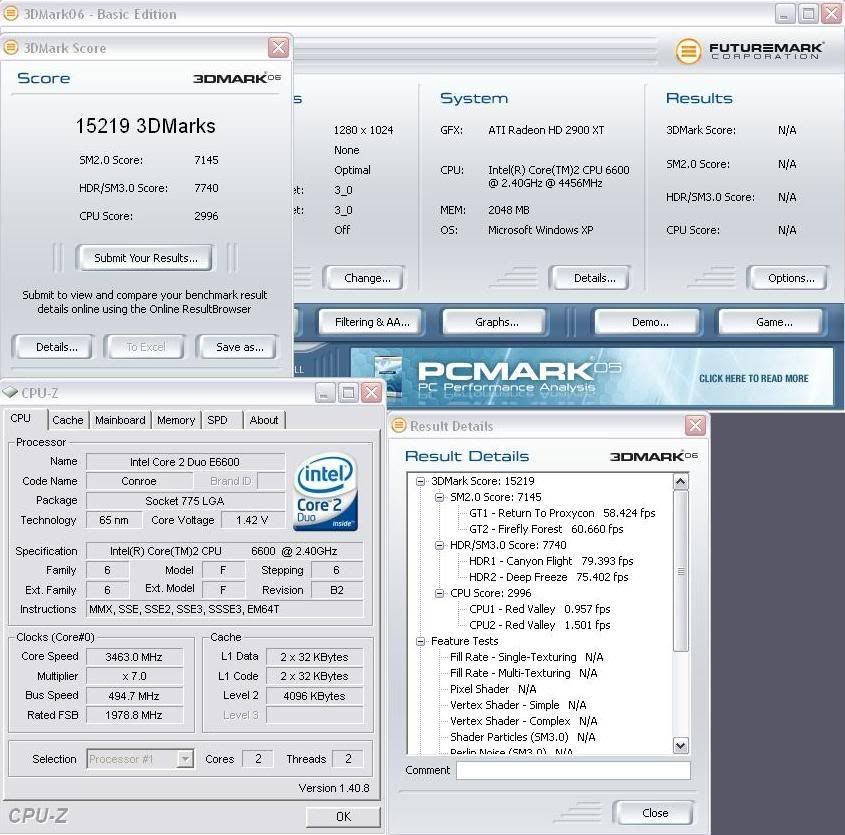Click the Graphs button

pos(496,322)
